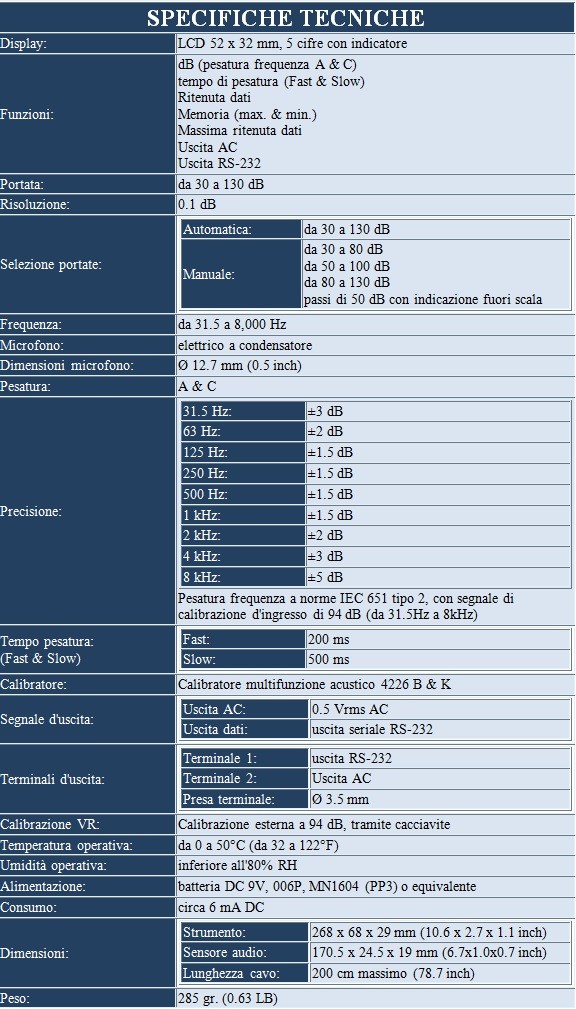The width and height of the screenshot is (576, 1009).
Task: Click 'da 0 a 50°C (da 32 a 122°F)' value
Action: [x=258, y=845]
